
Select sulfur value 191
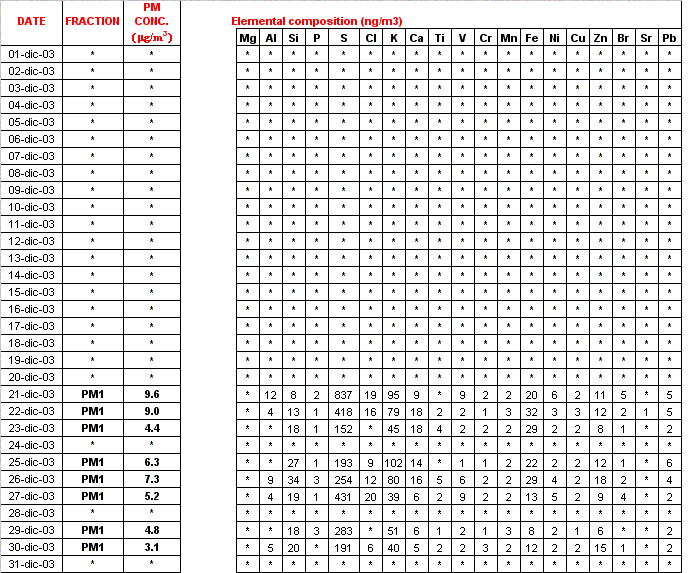(x=343, y=548)
